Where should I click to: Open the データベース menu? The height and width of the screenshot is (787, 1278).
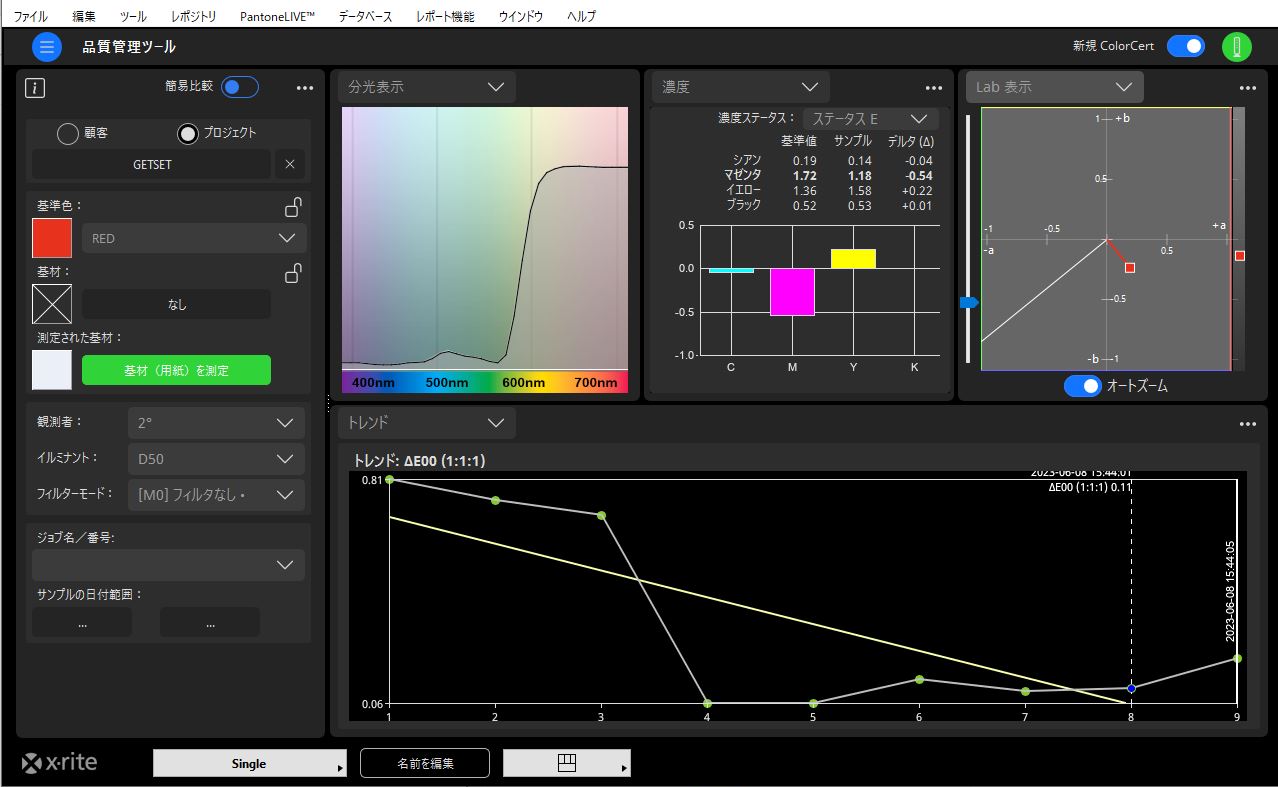click(365, 17)
